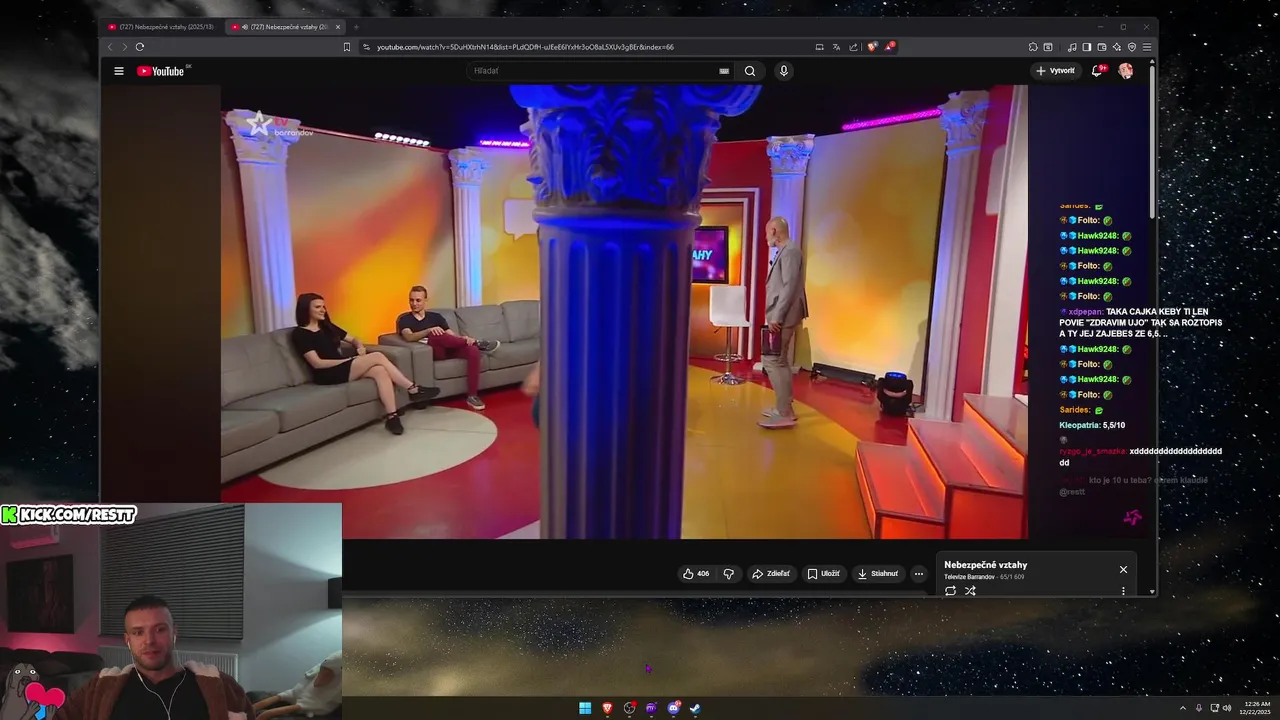The image size is (1280, 720).
Task: Download the video via Stiahnuť
Action: (x=878, y=574)
